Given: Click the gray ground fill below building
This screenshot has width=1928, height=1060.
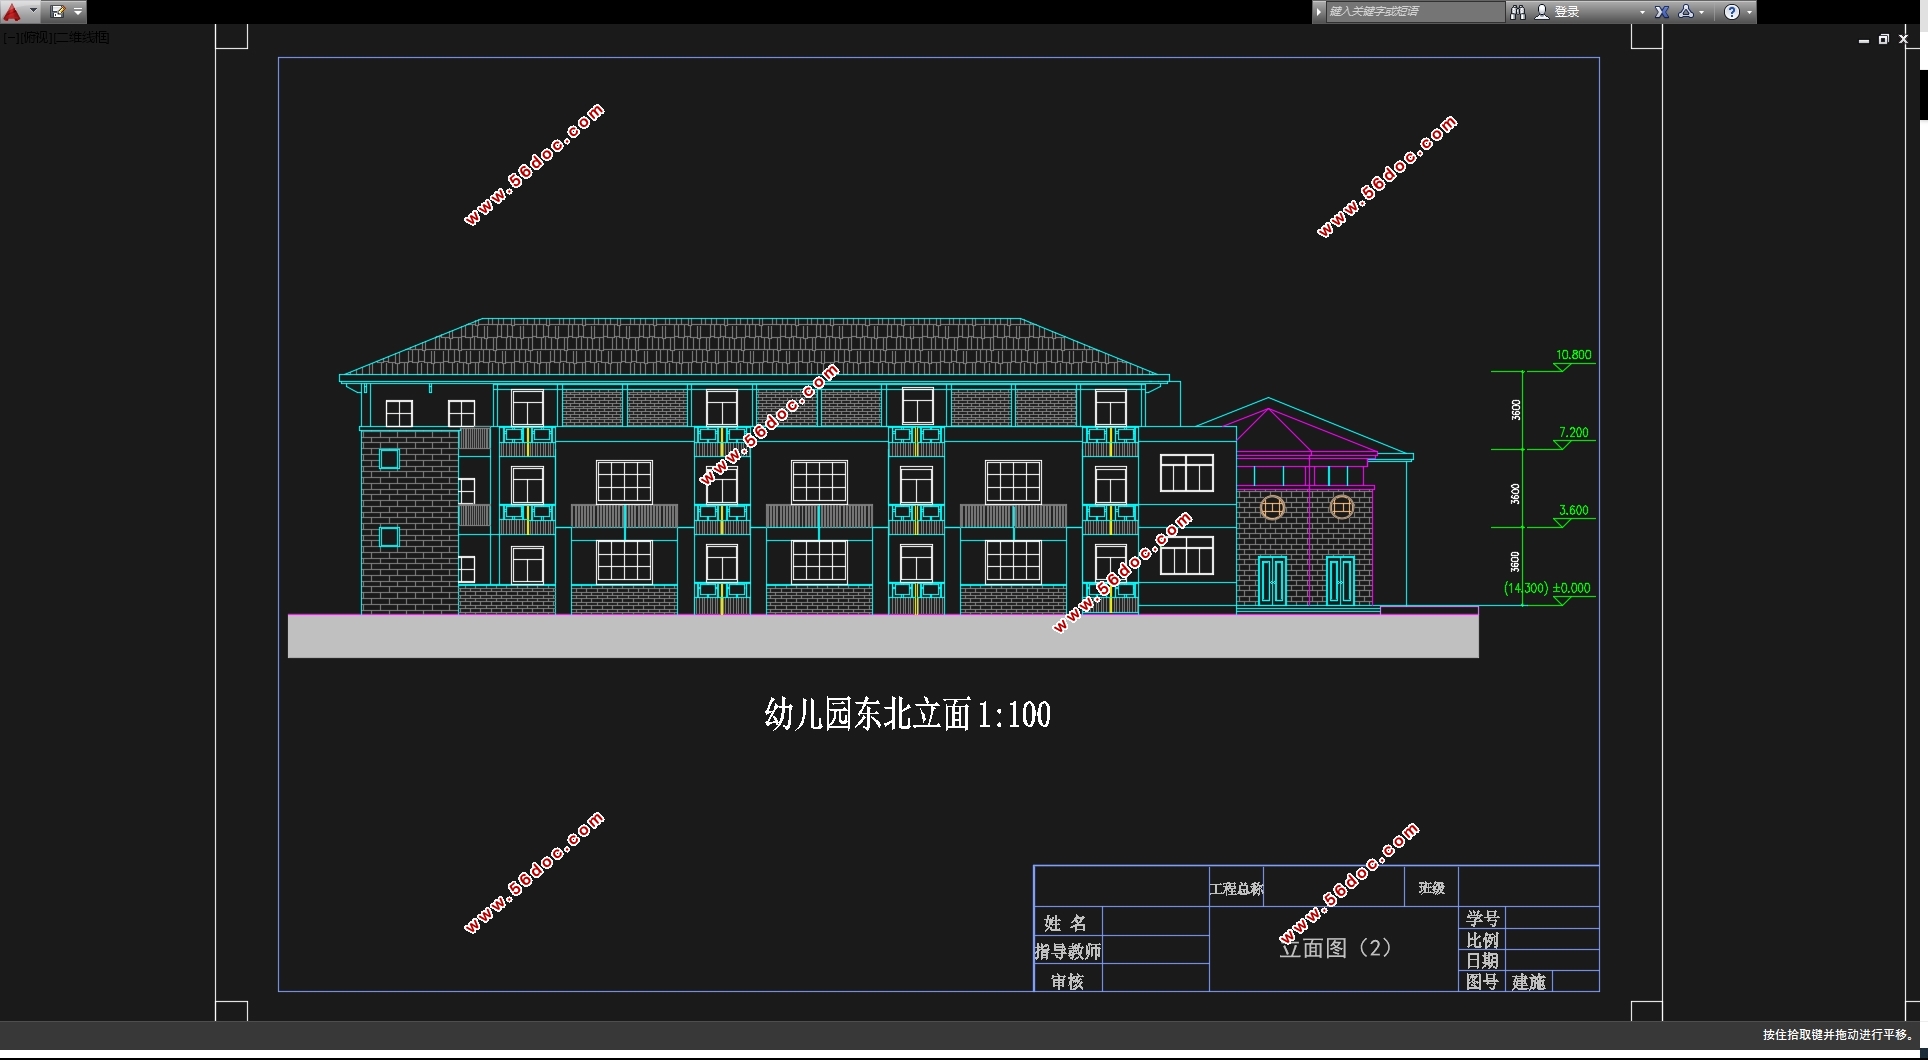Looking at the screenshot, I should tap(883, 636).
